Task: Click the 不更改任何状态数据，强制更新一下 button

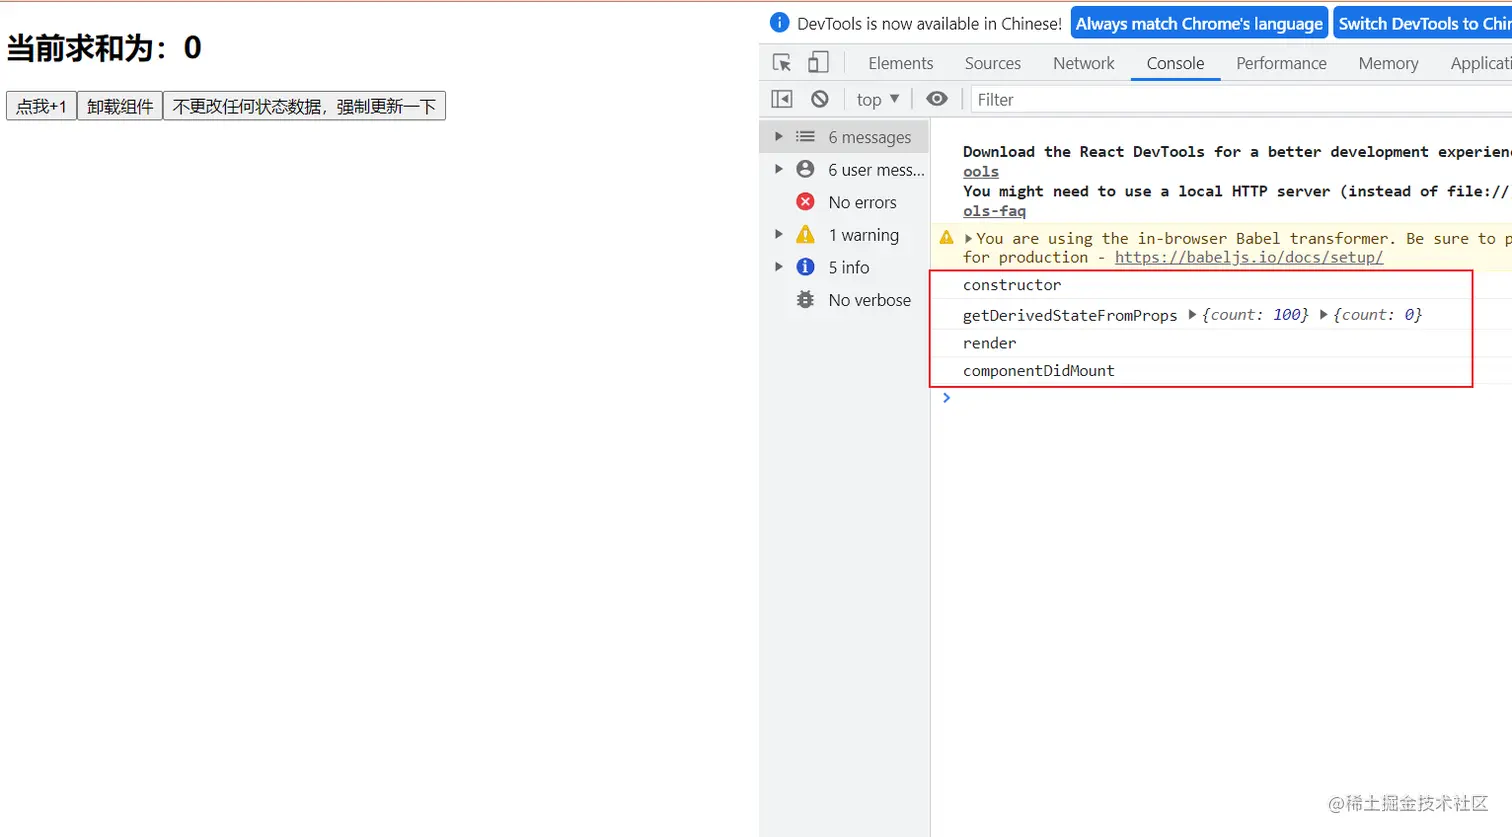Action: [x=304, y=106]
